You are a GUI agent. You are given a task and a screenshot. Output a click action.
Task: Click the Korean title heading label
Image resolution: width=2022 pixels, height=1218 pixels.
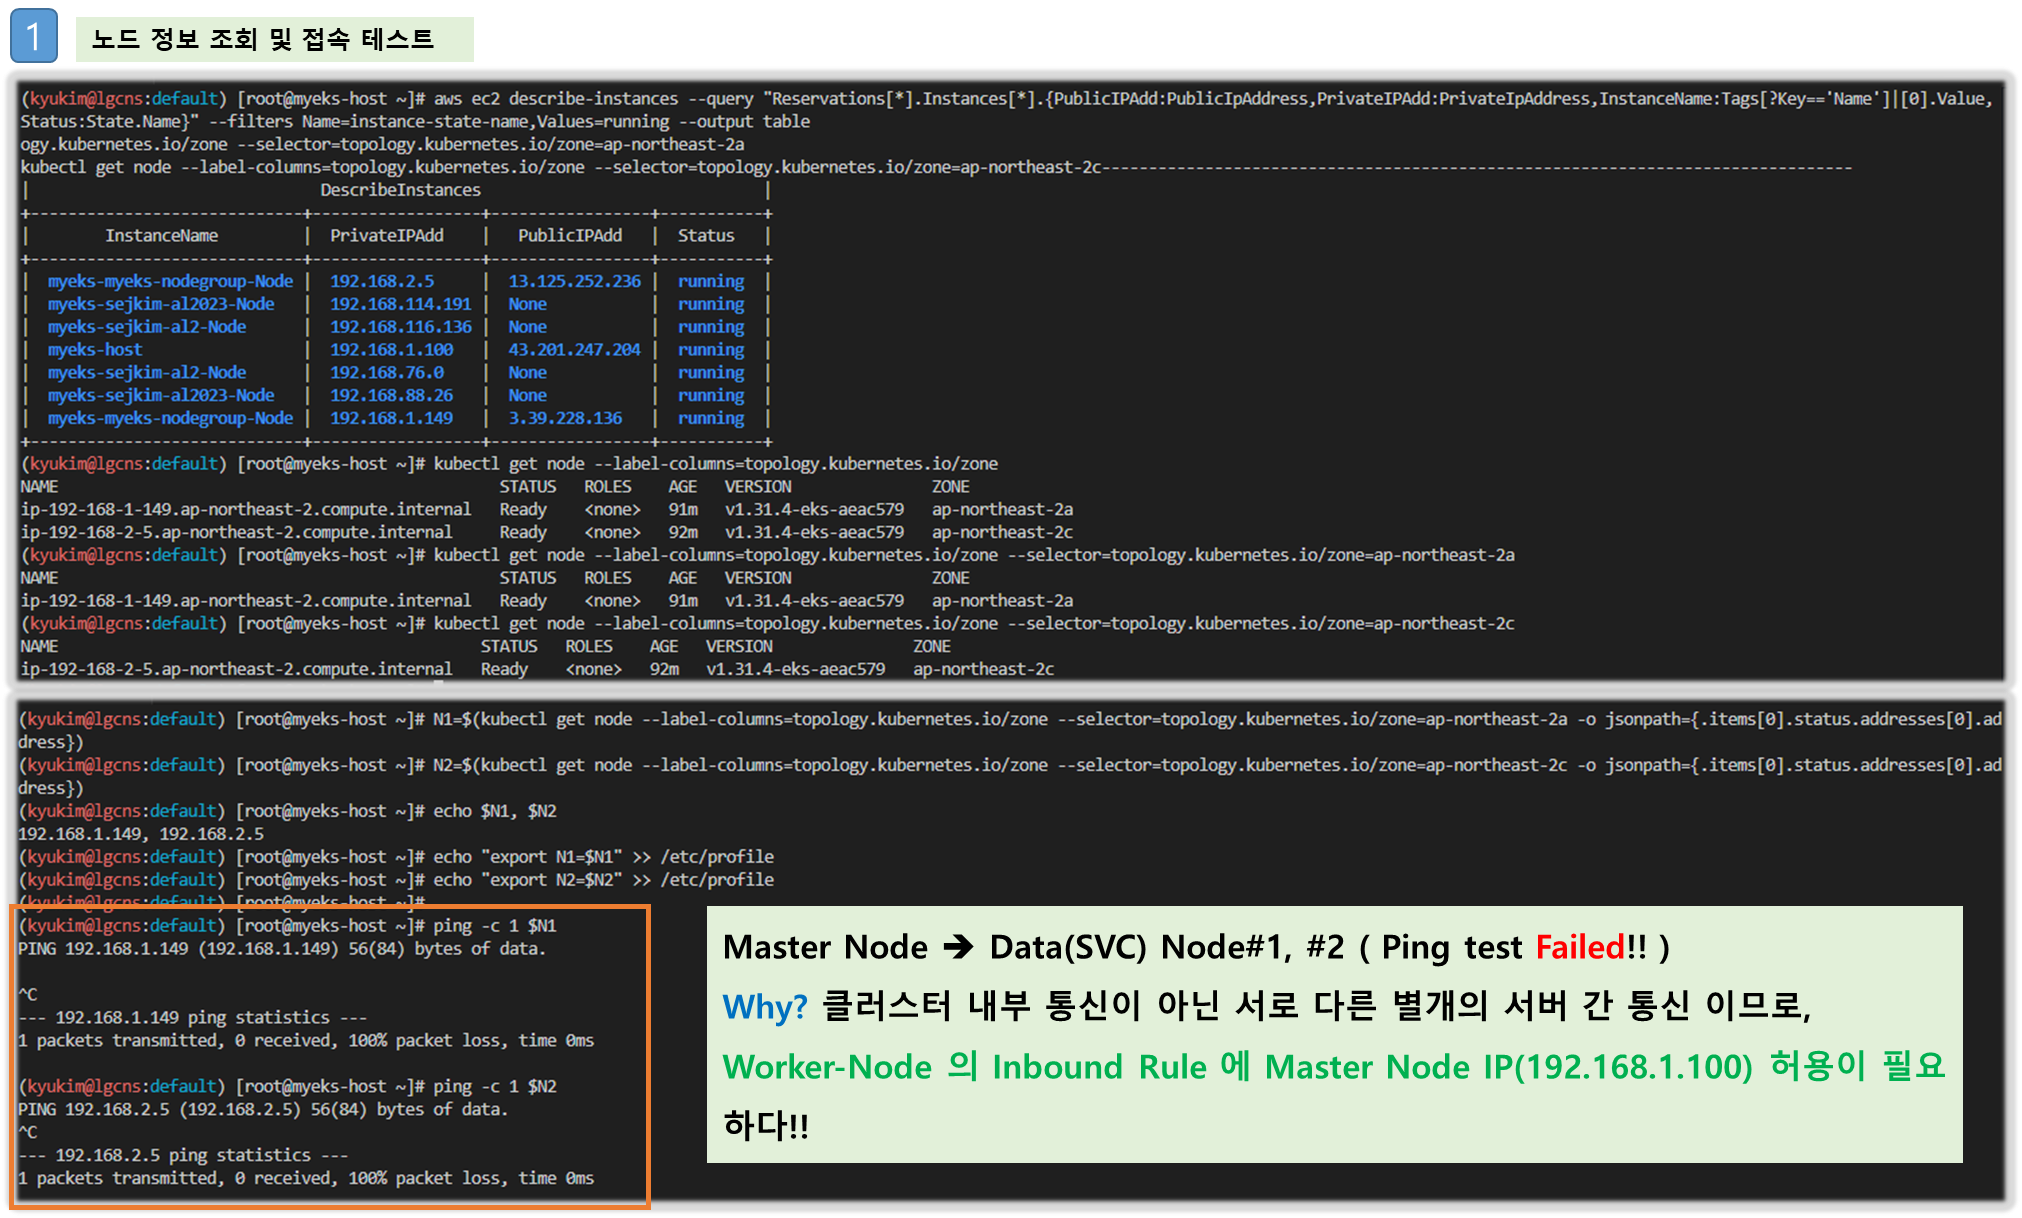[262, 39]
